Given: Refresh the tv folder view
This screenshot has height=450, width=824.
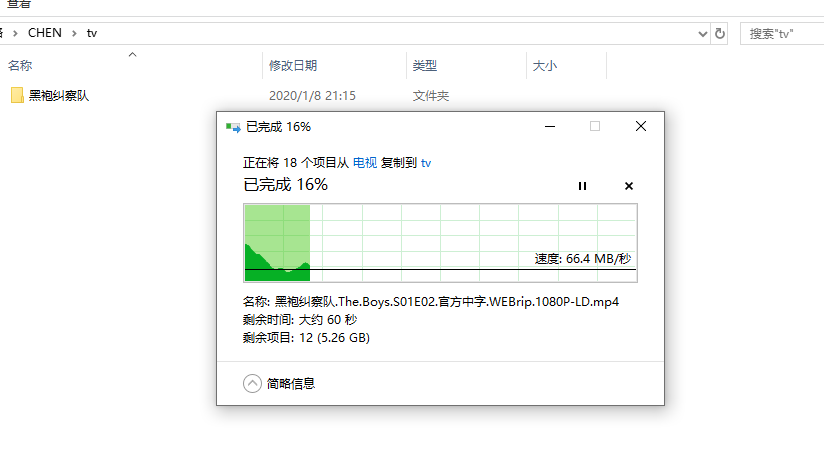Looking at the screenshot, I should click(x=719, y=34).
